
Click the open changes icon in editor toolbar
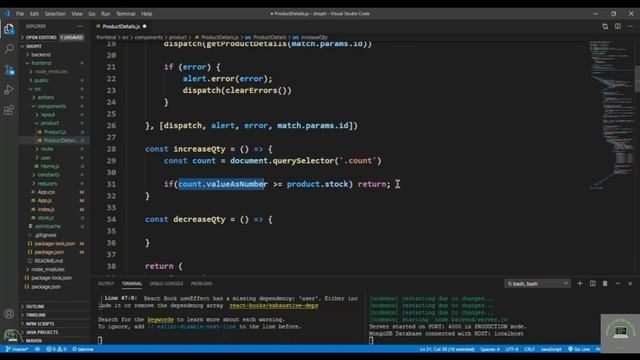click(605, 26)
